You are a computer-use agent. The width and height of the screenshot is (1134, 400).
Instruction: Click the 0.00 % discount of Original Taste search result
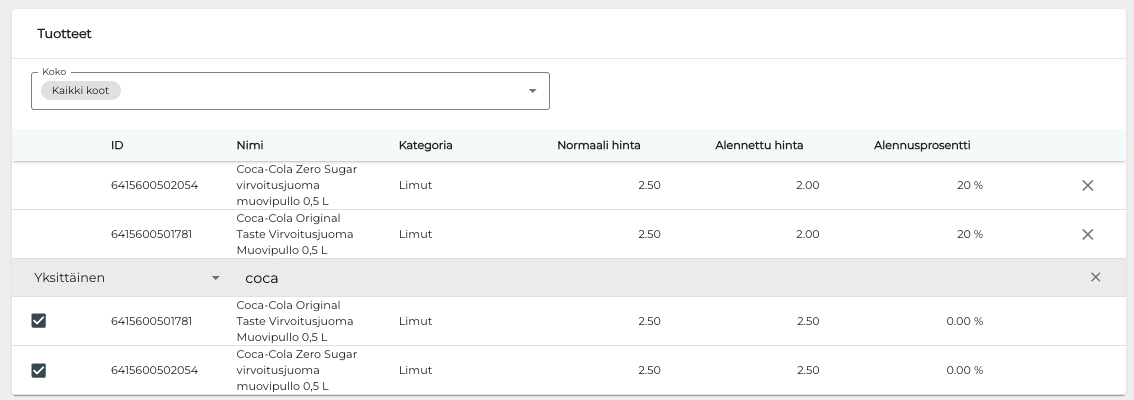tap(964, 321)
